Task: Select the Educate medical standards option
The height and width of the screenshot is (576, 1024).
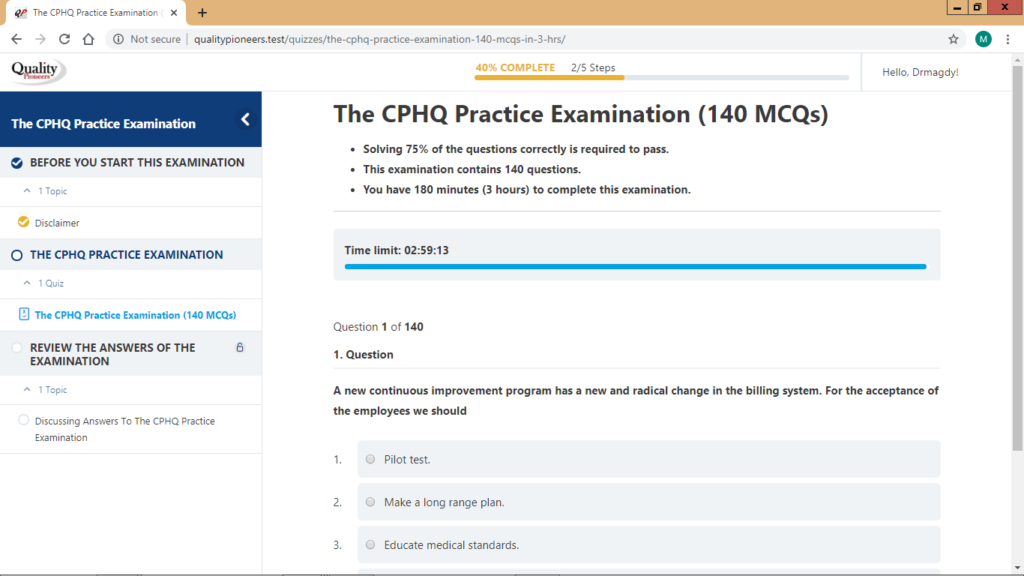Action: coord(370,544)
